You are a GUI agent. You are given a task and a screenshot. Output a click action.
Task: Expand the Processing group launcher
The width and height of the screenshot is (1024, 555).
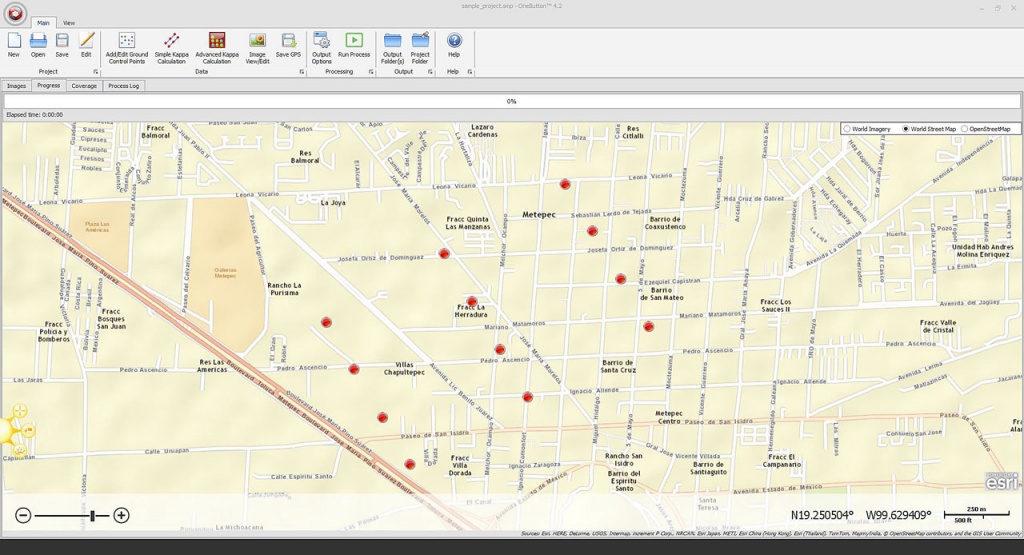point(371,72)
